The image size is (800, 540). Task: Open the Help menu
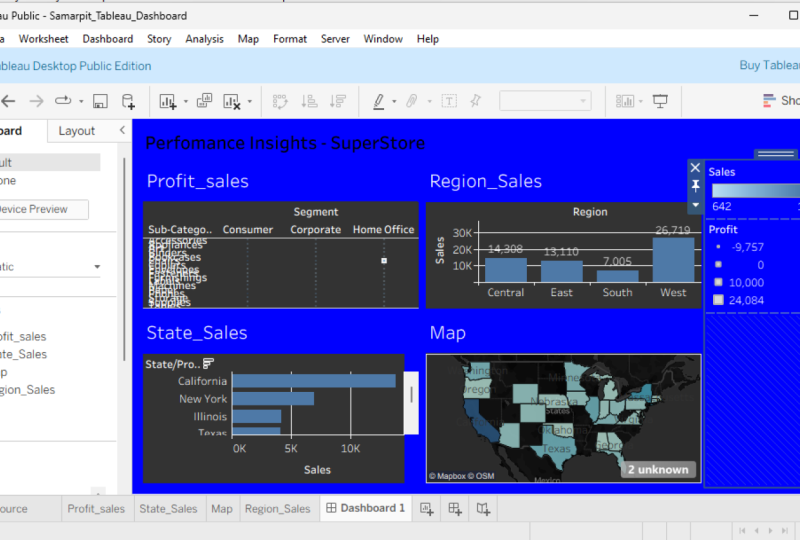point(428,39)
